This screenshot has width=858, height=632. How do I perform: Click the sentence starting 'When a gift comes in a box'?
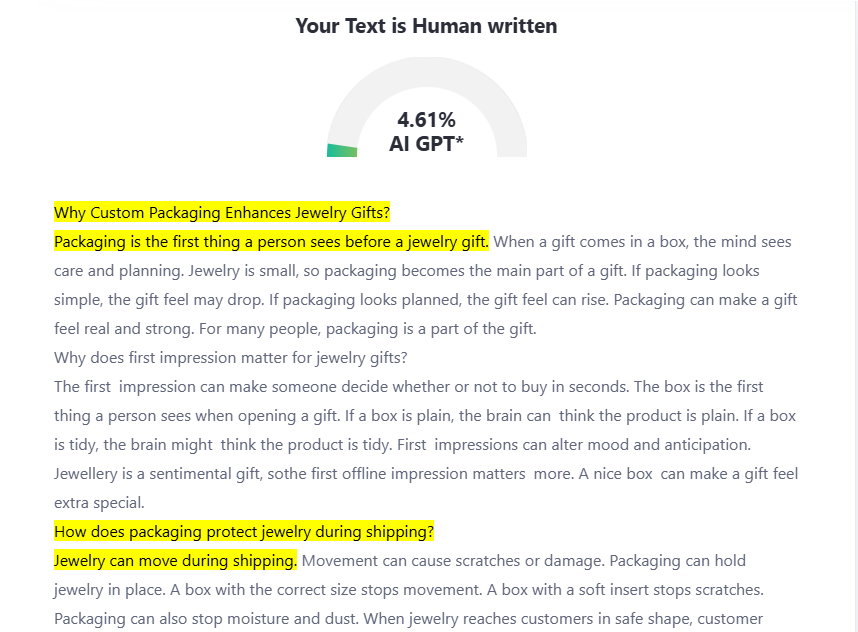(x=642, y=242)
